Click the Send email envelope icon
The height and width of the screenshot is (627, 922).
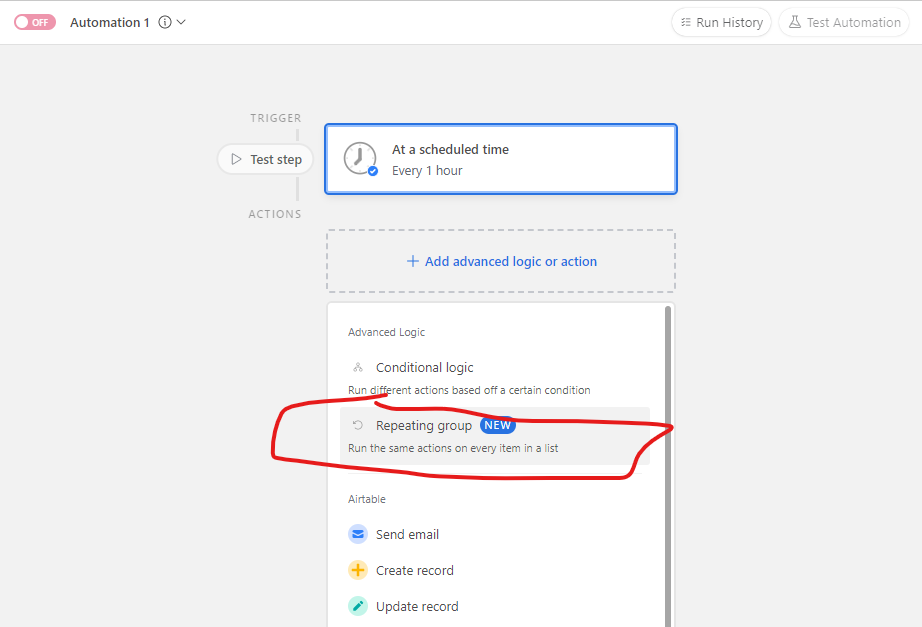click(x=358, y=535)
